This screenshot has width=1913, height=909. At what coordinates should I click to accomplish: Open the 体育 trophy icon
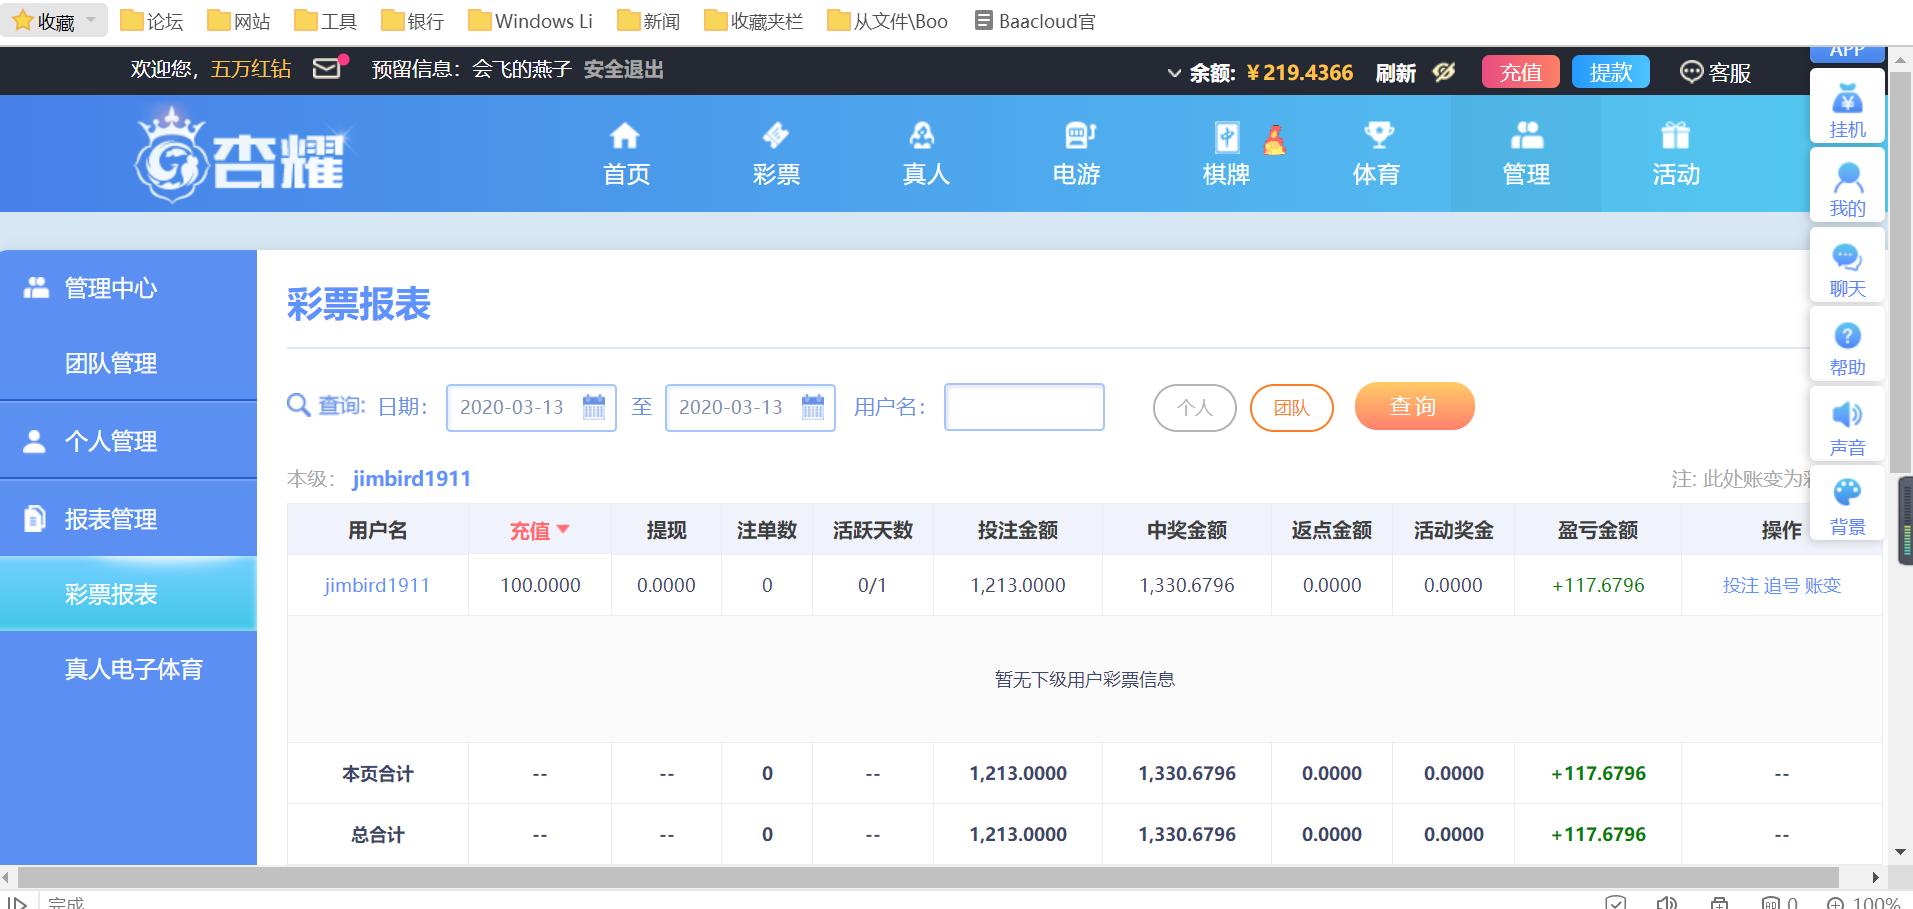pos(1378,136)
